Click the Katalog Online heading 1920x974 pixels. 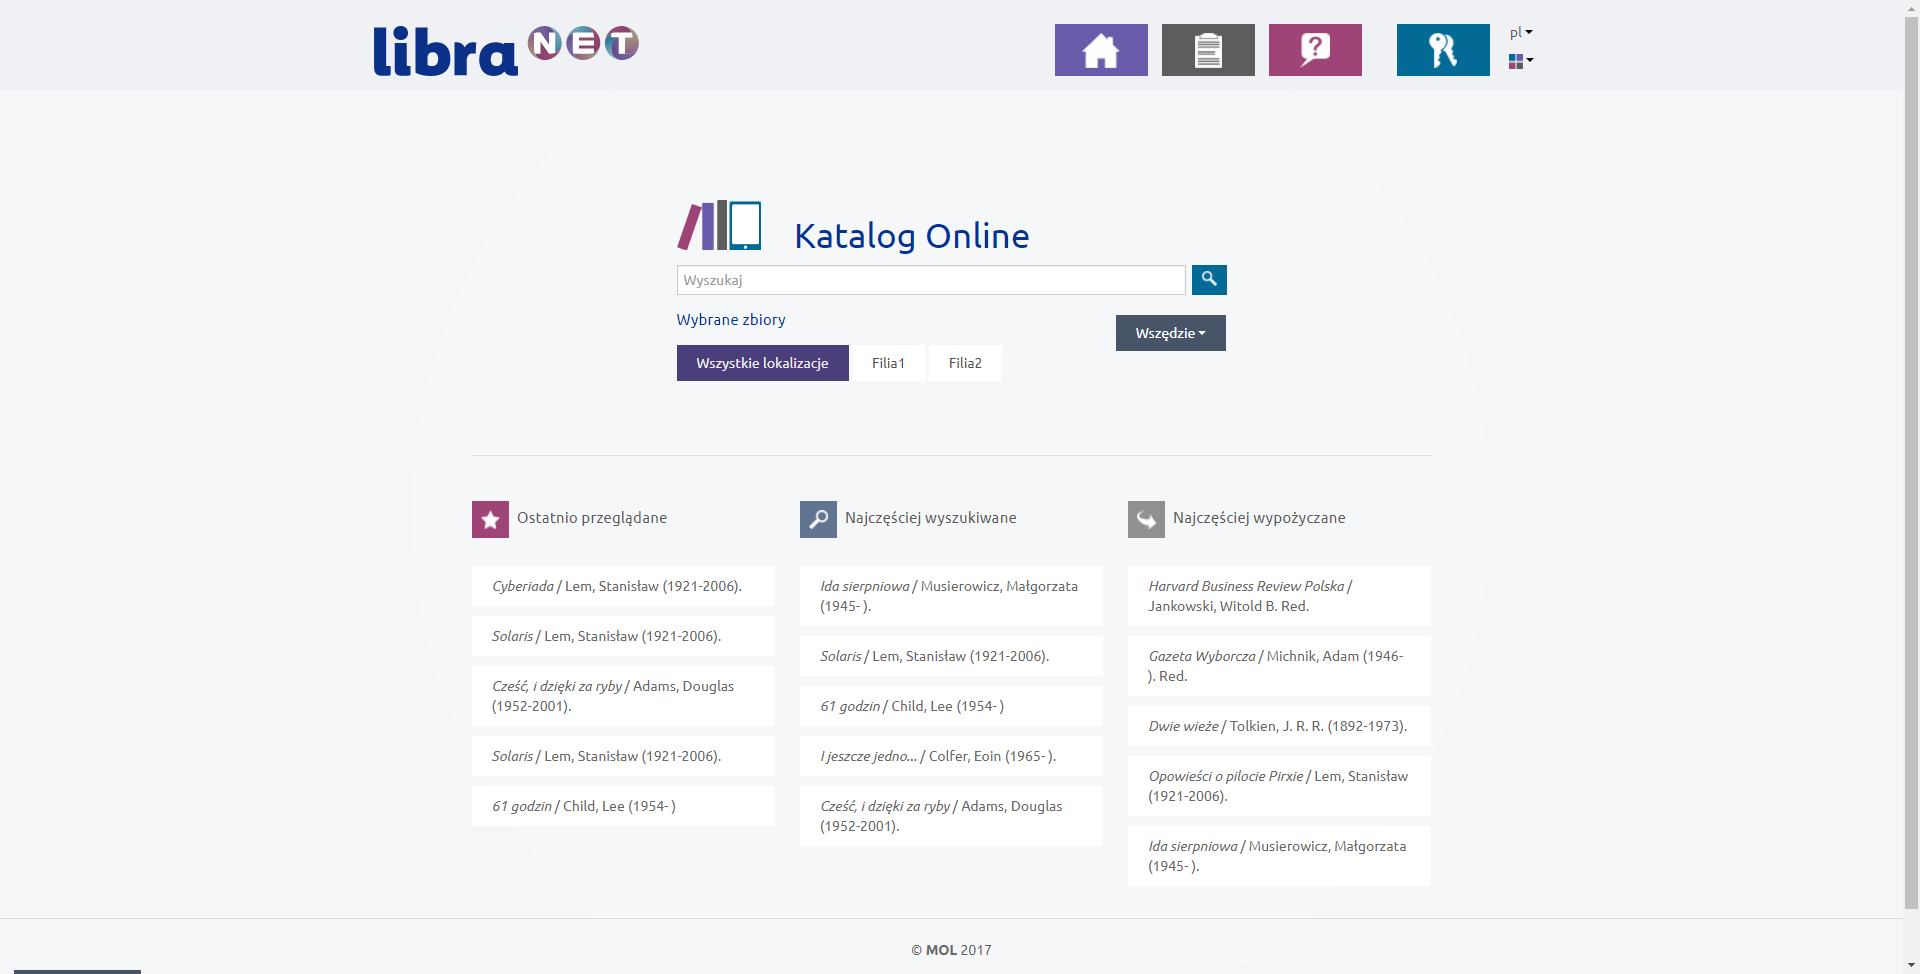click(x=912, y=236)
